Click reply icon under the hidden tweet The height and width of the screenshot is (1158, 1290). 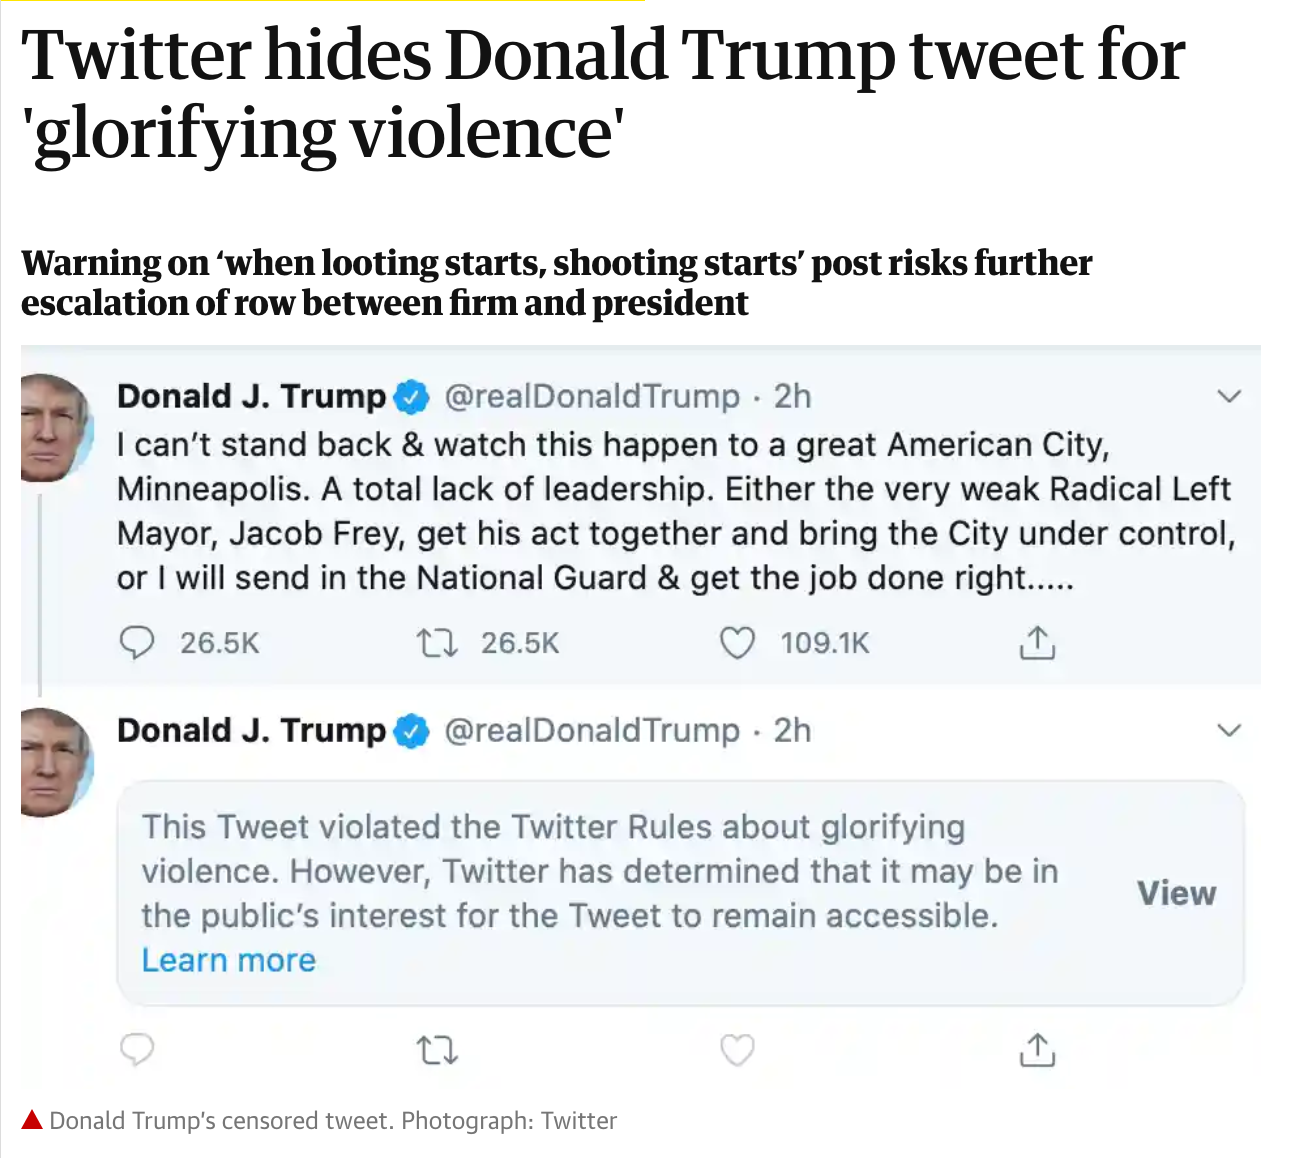[137, 1050]
